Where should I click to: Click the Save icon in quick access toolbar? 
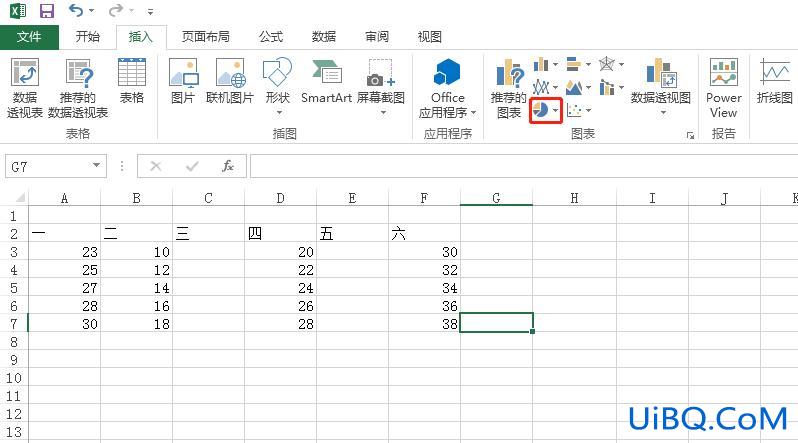pos(47,11)
